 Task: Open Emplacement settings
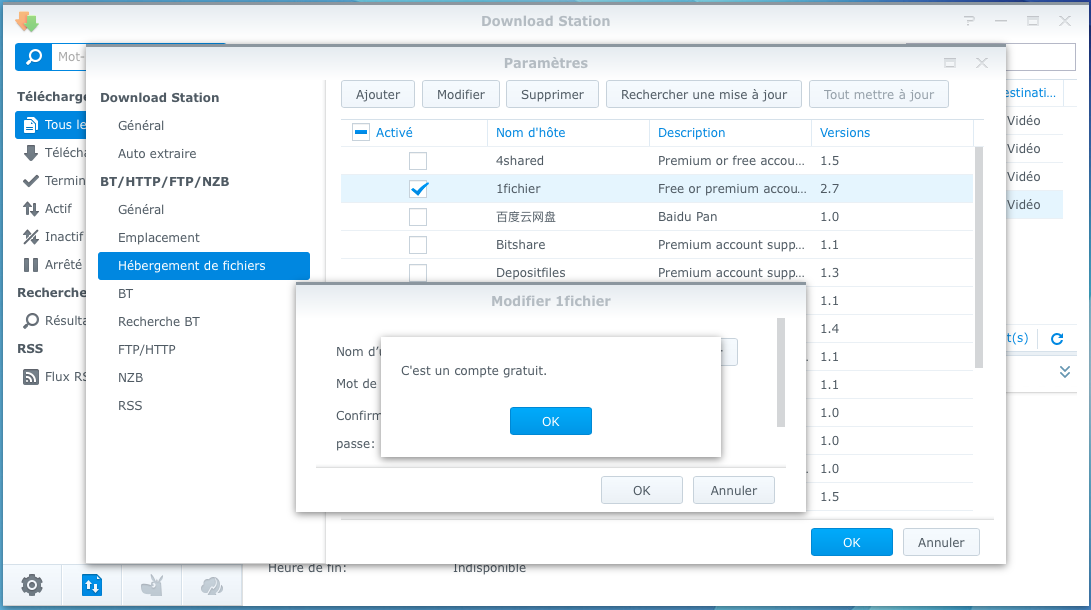point(159,238)
